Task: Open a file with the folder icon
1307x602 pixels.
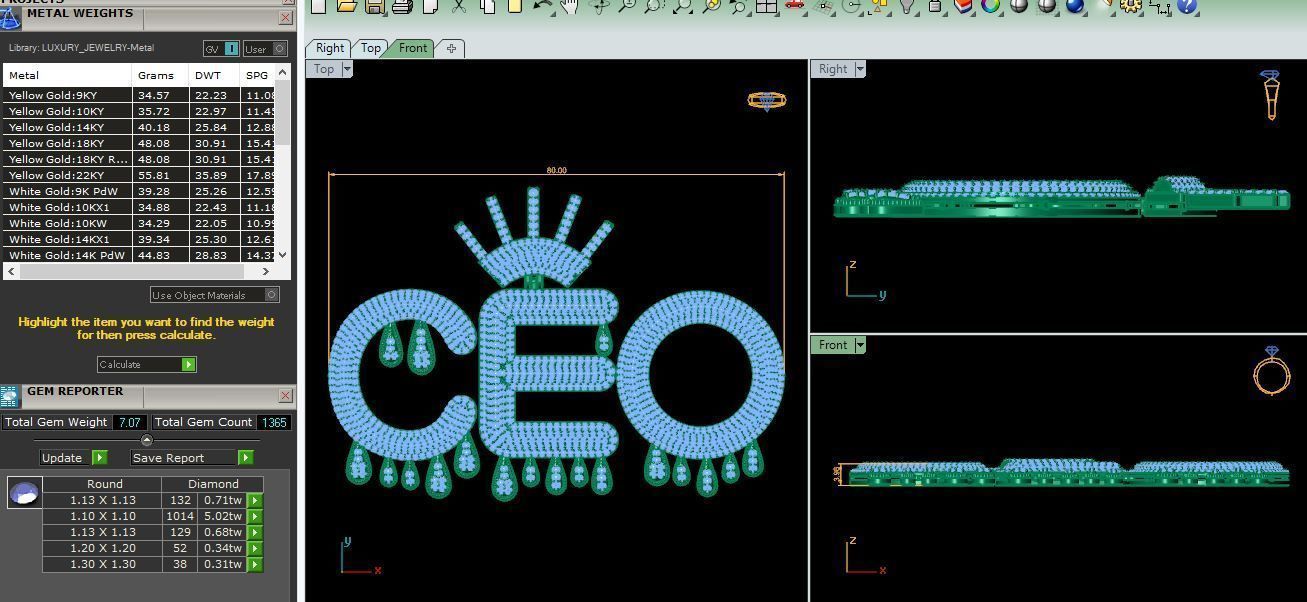Action: click(346, 5)
